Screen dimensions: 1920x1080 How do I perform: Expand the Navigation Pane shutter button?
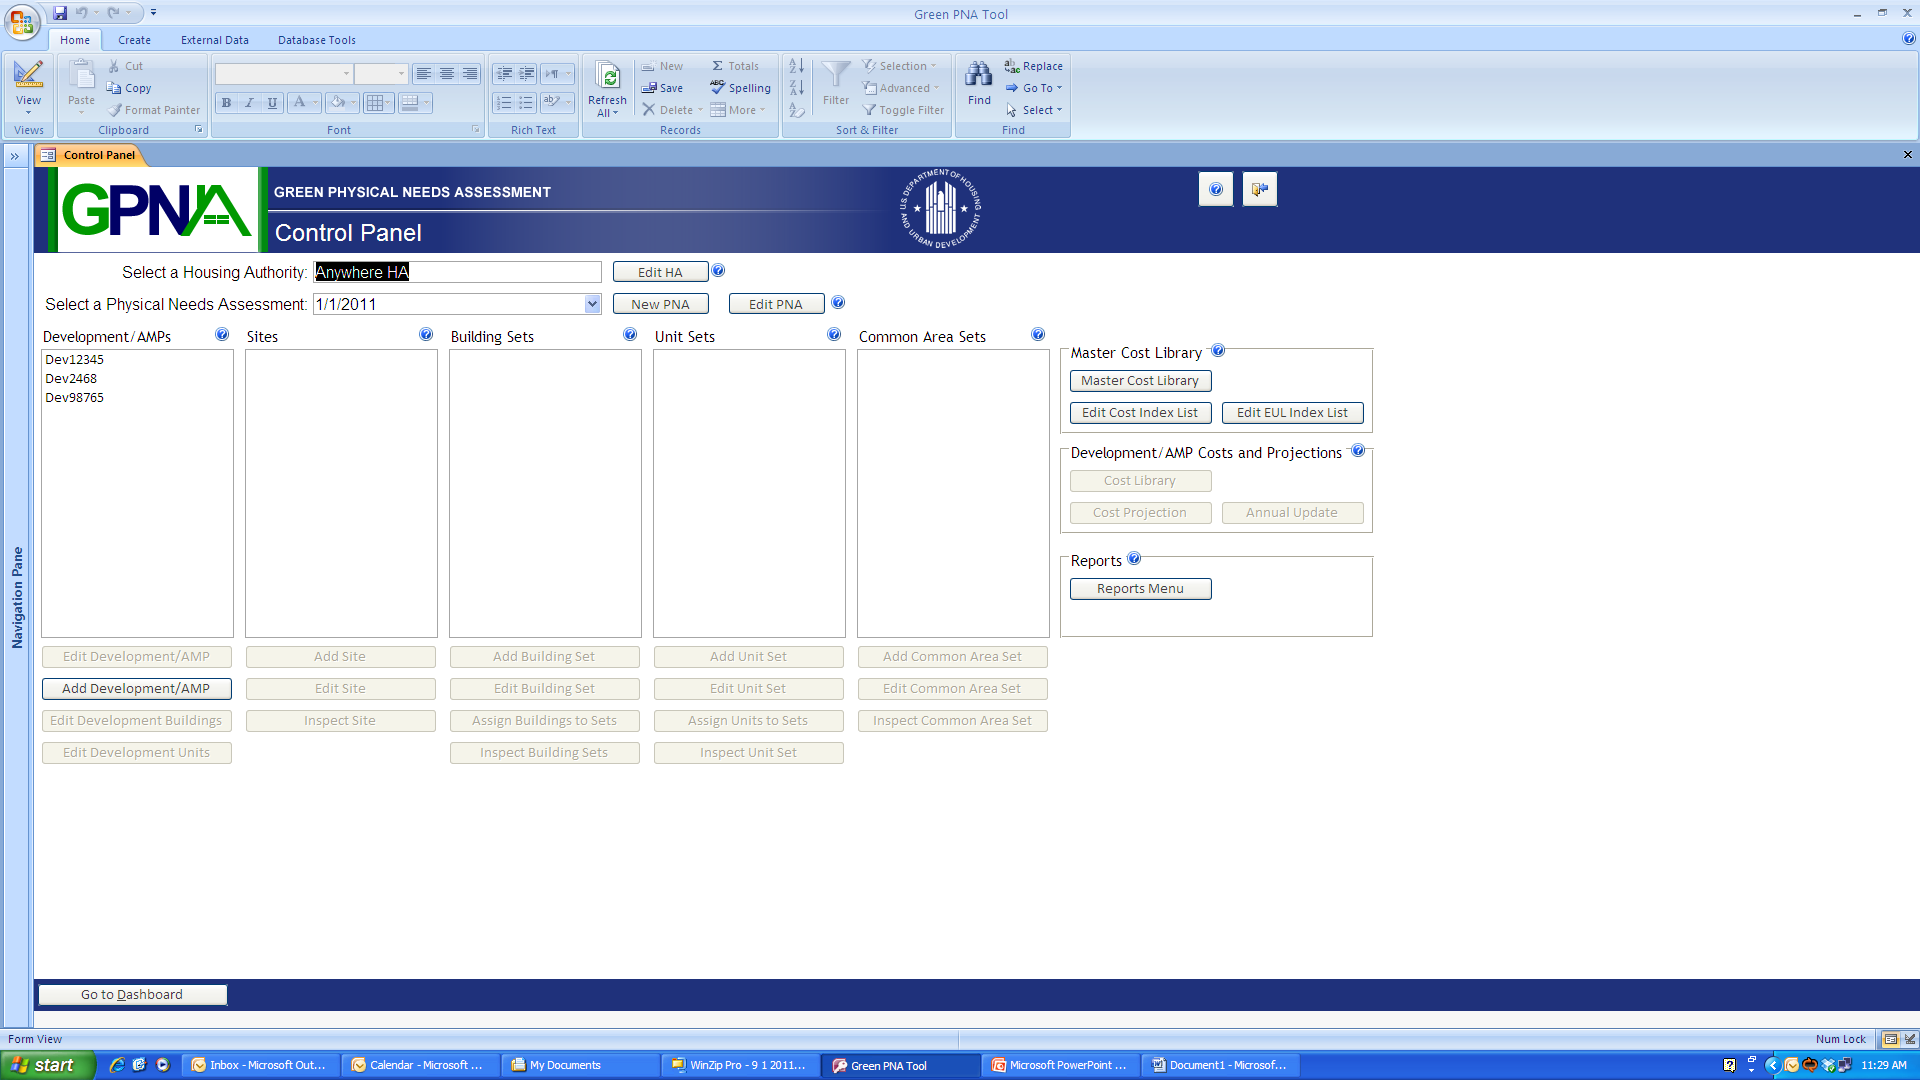15,156
